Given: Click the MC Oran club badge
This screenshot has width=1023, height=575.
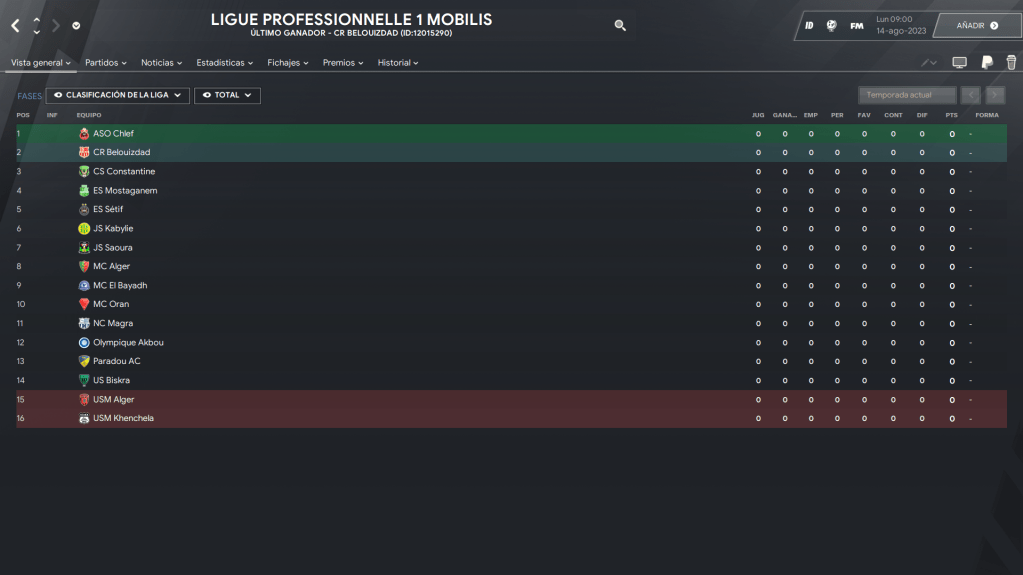Looking at the screenshot, I should (x=84, y=304).
